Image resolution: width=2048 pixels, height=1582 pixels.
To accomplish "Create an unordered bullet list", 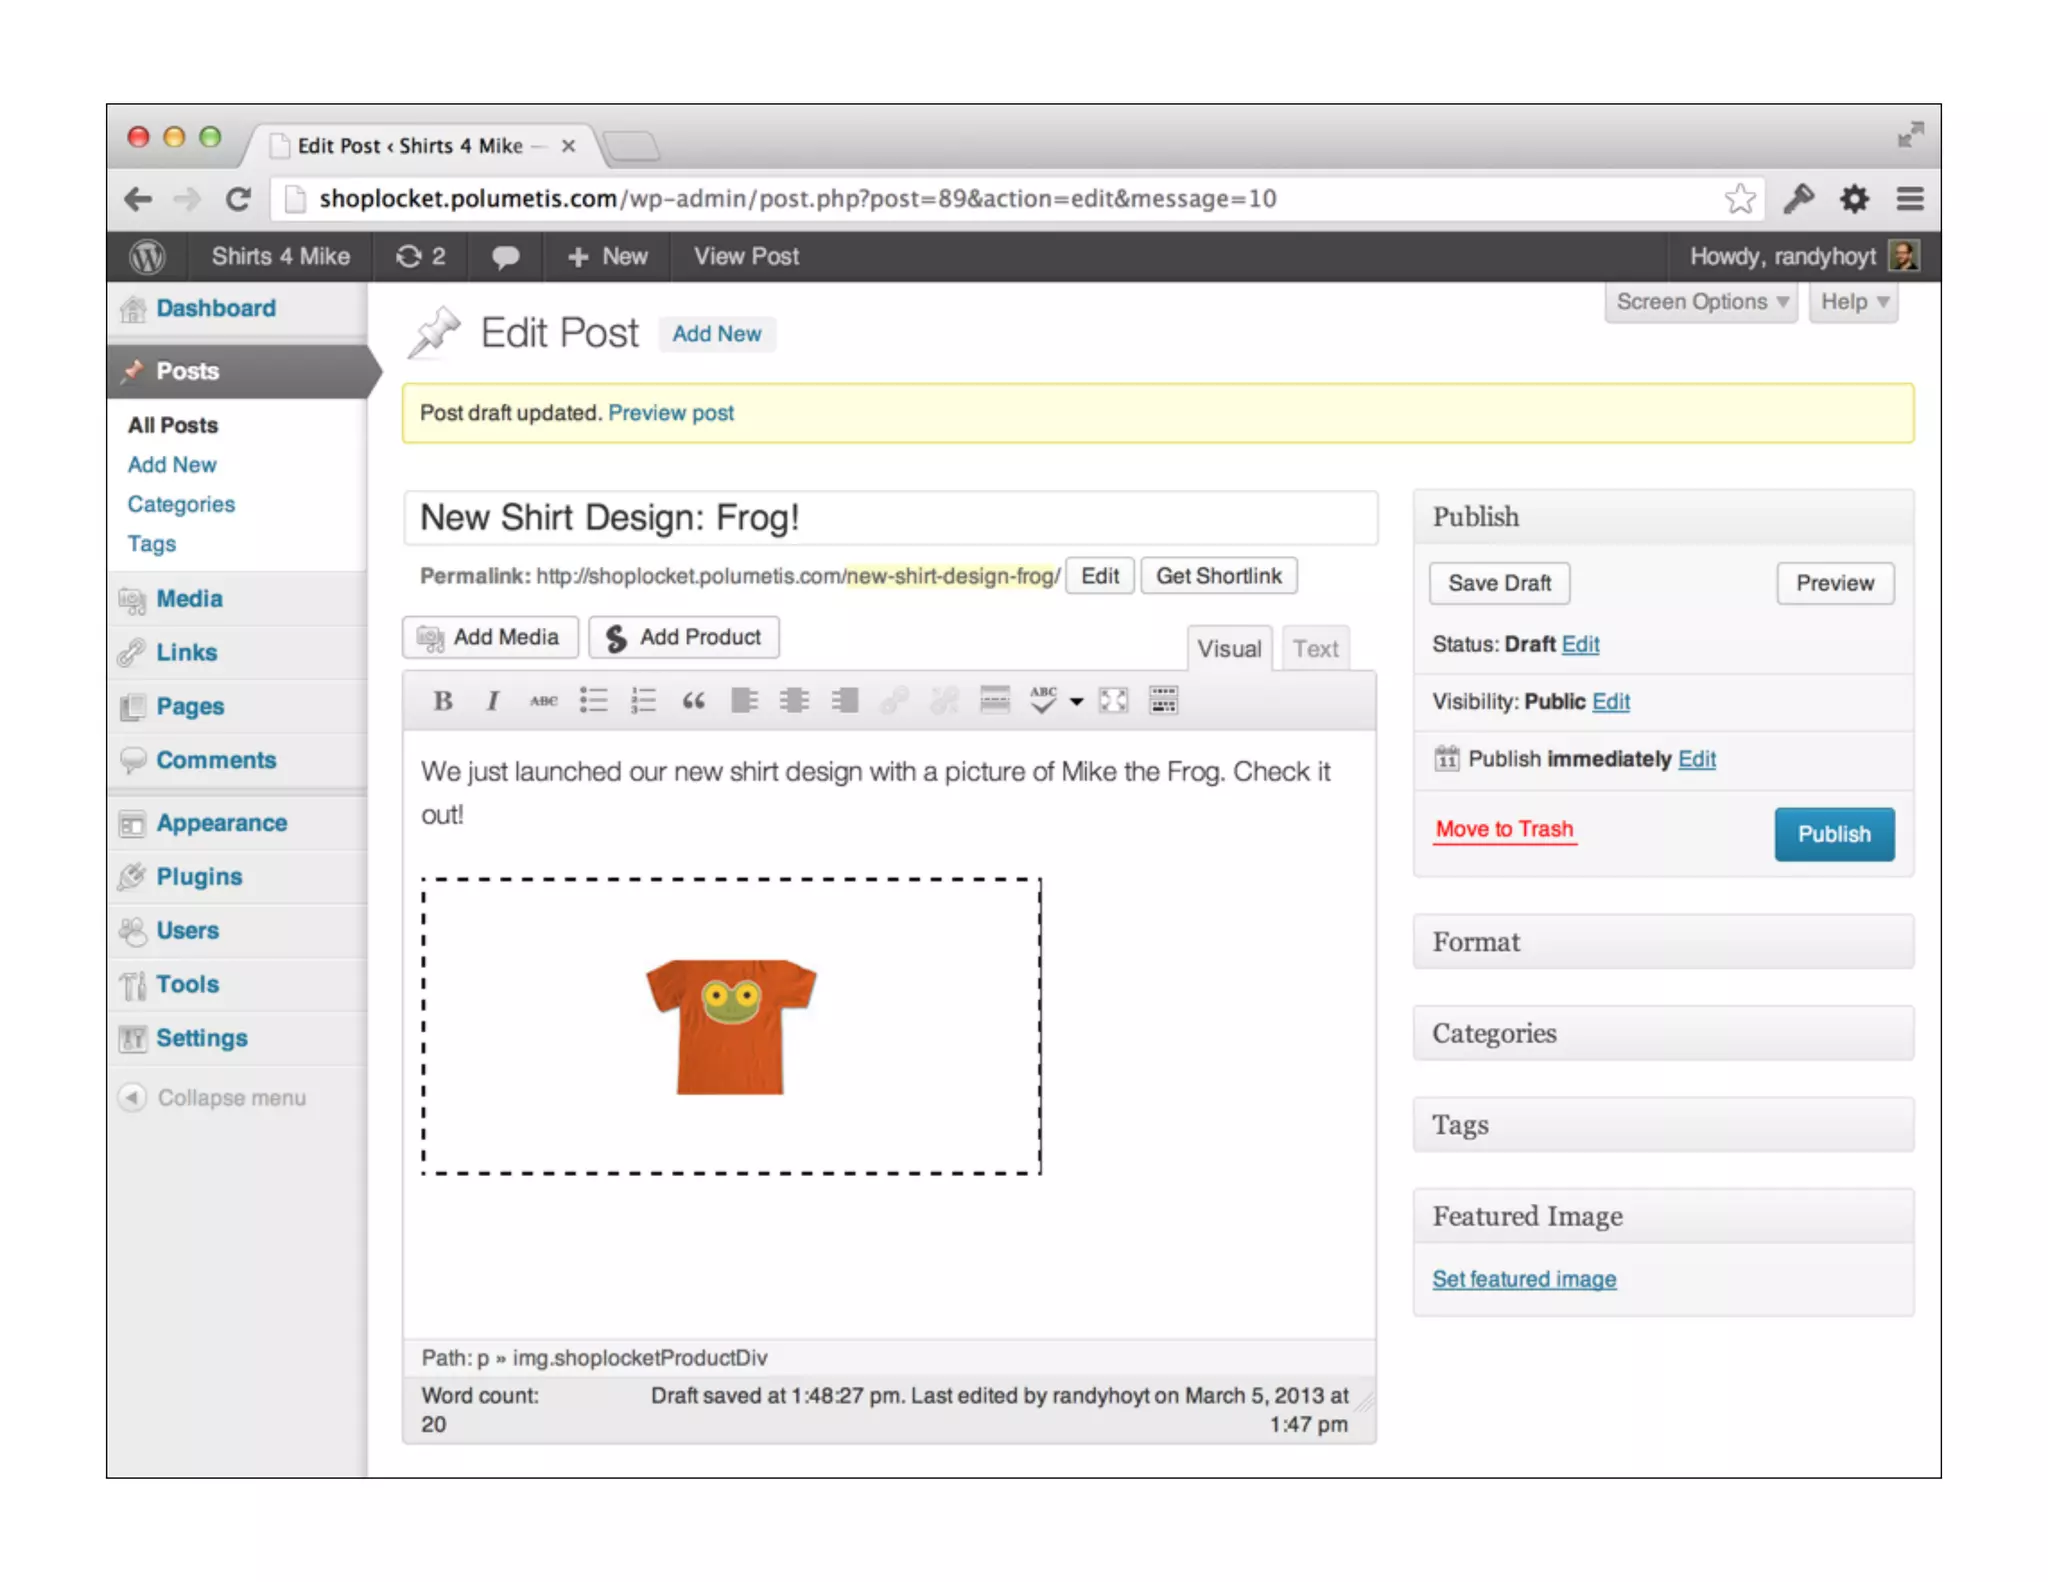I will click(593, 701).
